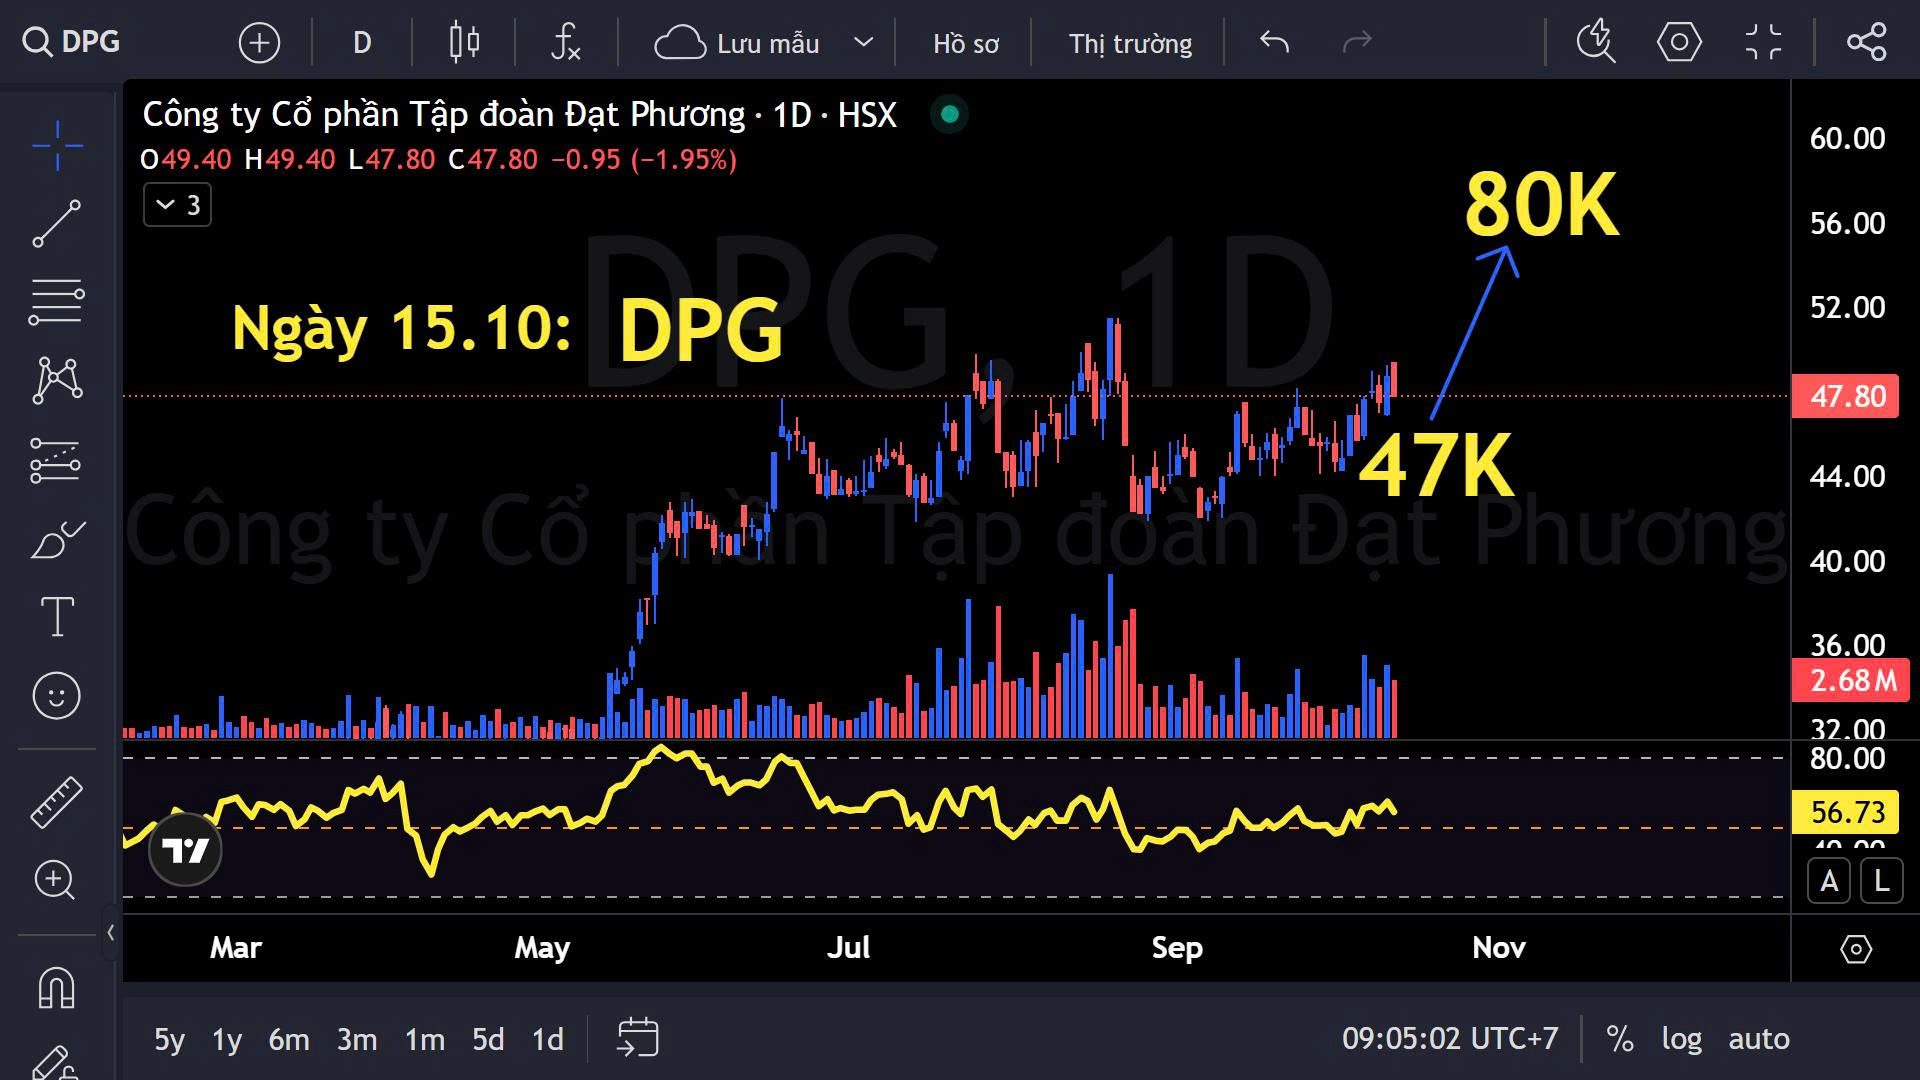Click the add symbol plus icon

259,43
